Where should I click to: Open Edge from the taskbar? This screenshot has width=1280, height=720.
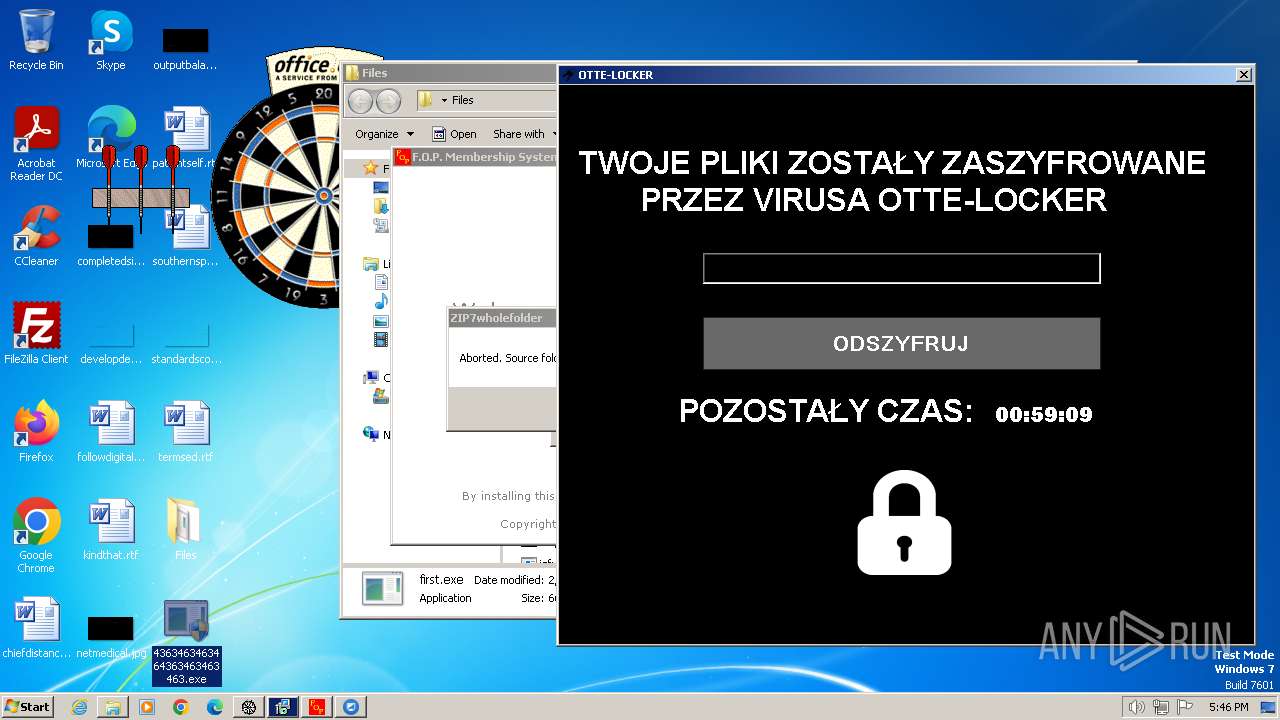(215, 707)
